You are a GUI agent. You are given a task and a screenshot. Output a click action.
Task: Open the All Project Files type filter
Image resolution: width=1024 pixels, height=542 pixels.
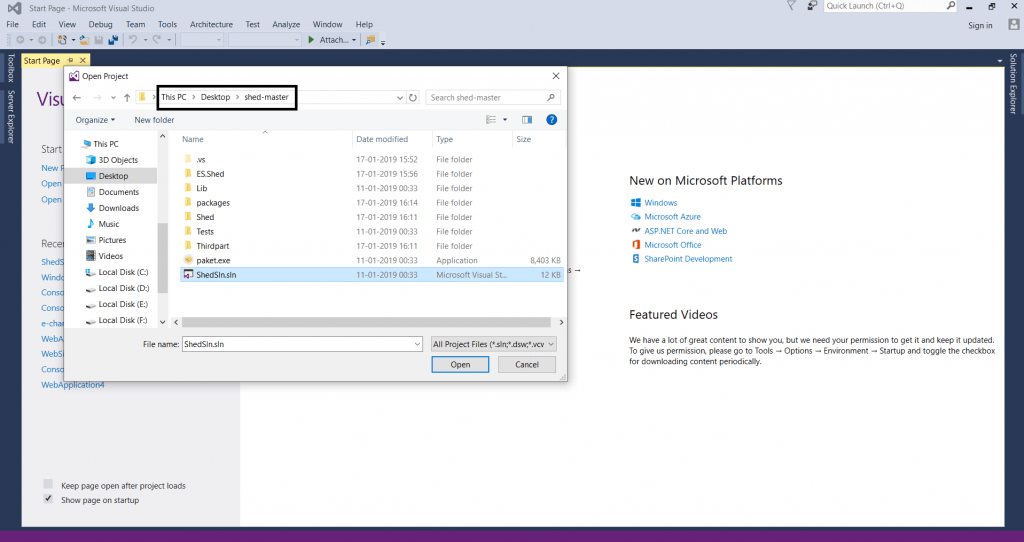[x=493, y=344]
